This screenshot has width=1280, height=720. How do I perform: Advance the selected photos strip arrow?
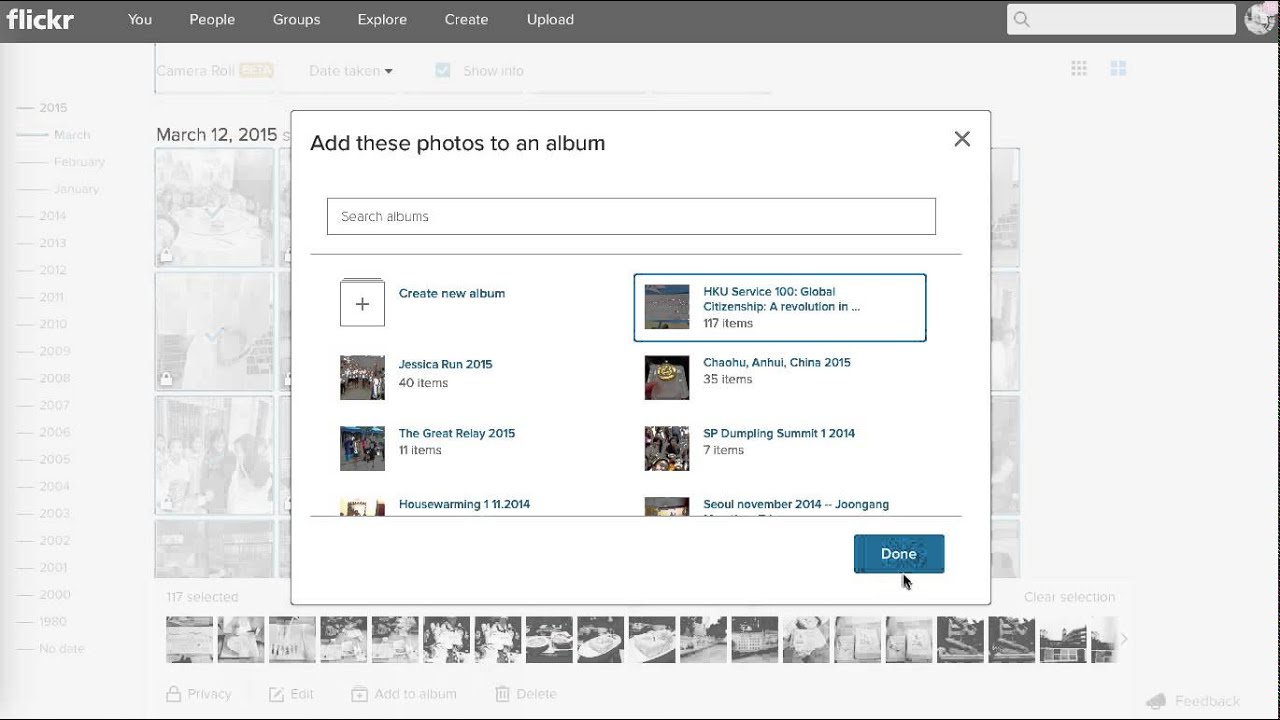coord(1124,639)
